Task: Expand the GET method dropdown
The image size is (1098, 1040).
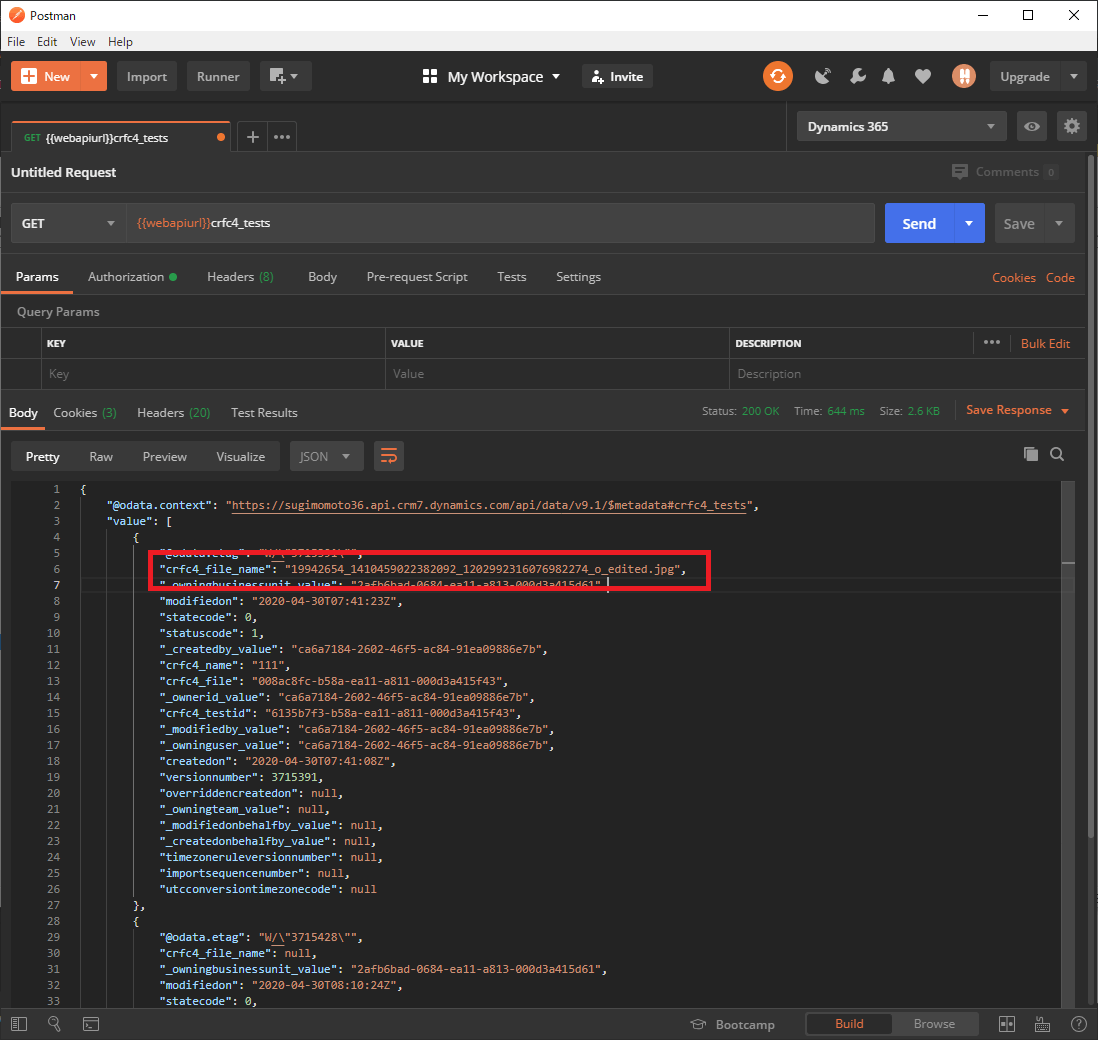Action: [68, 223]
